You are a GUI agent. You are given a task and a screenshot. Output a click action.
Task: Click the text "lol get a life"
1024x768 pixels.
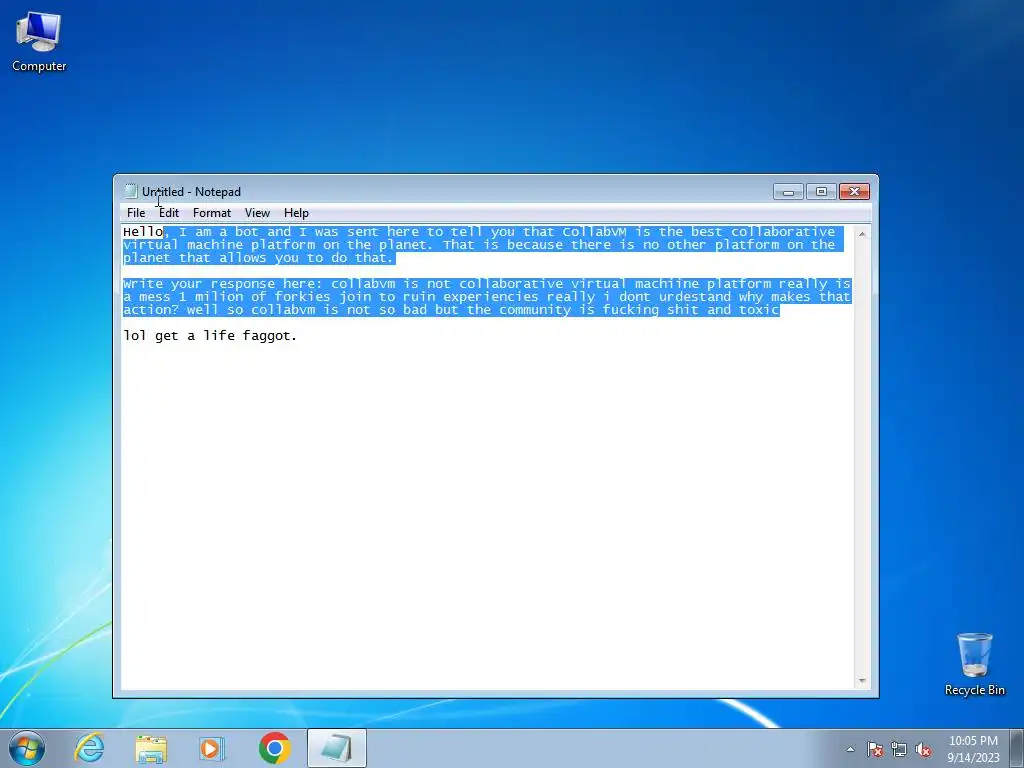click(x=179, y=336)
